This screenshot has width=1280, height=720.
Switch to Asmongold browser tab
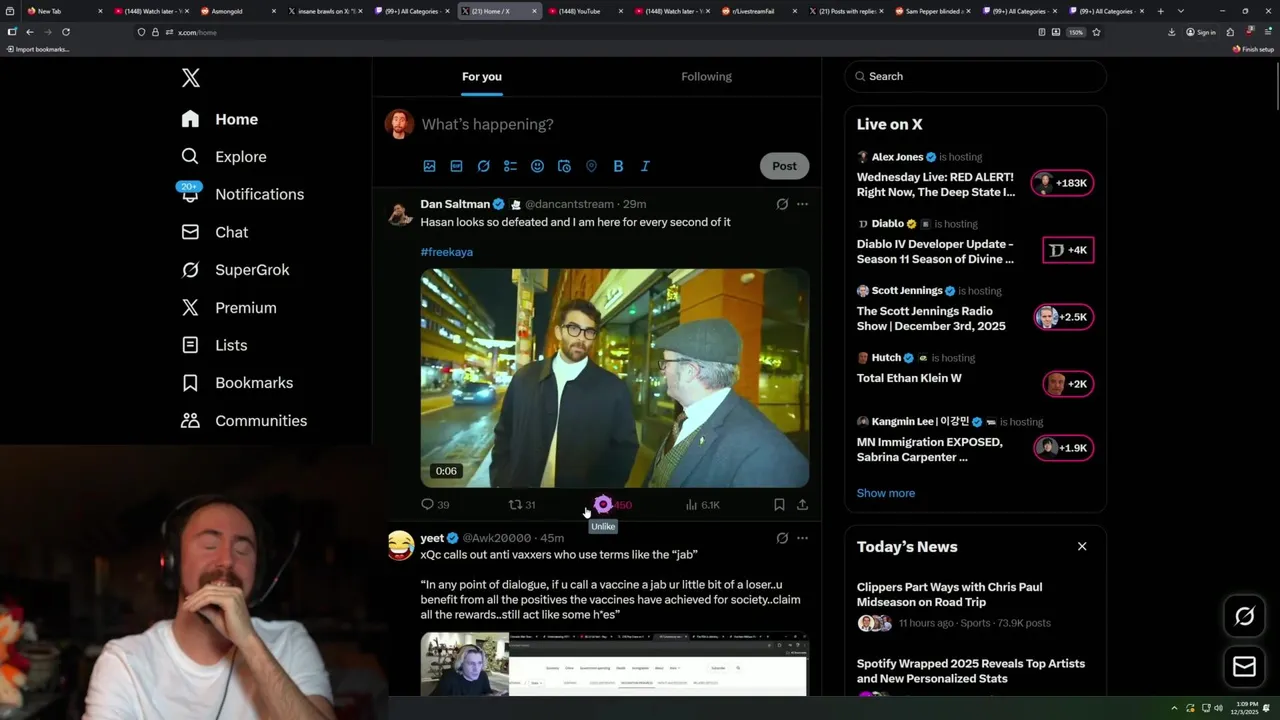click(x=236, y=11)
